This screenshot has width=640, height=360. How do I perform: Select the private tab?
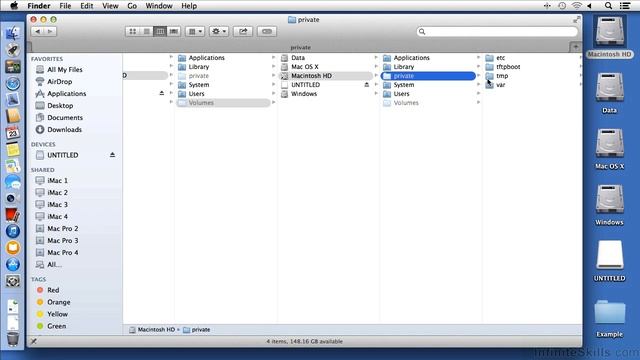(300, 47)
